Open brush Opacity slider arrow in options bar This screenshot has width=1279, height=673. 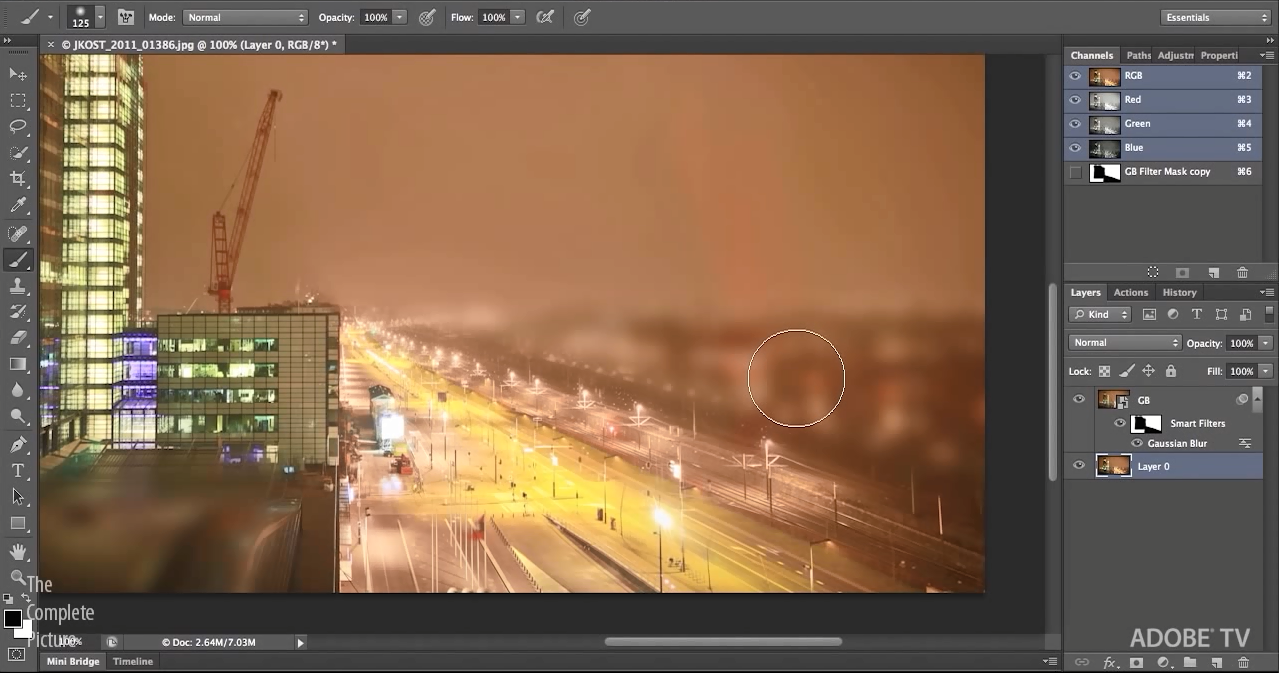[x=400, y=17]
